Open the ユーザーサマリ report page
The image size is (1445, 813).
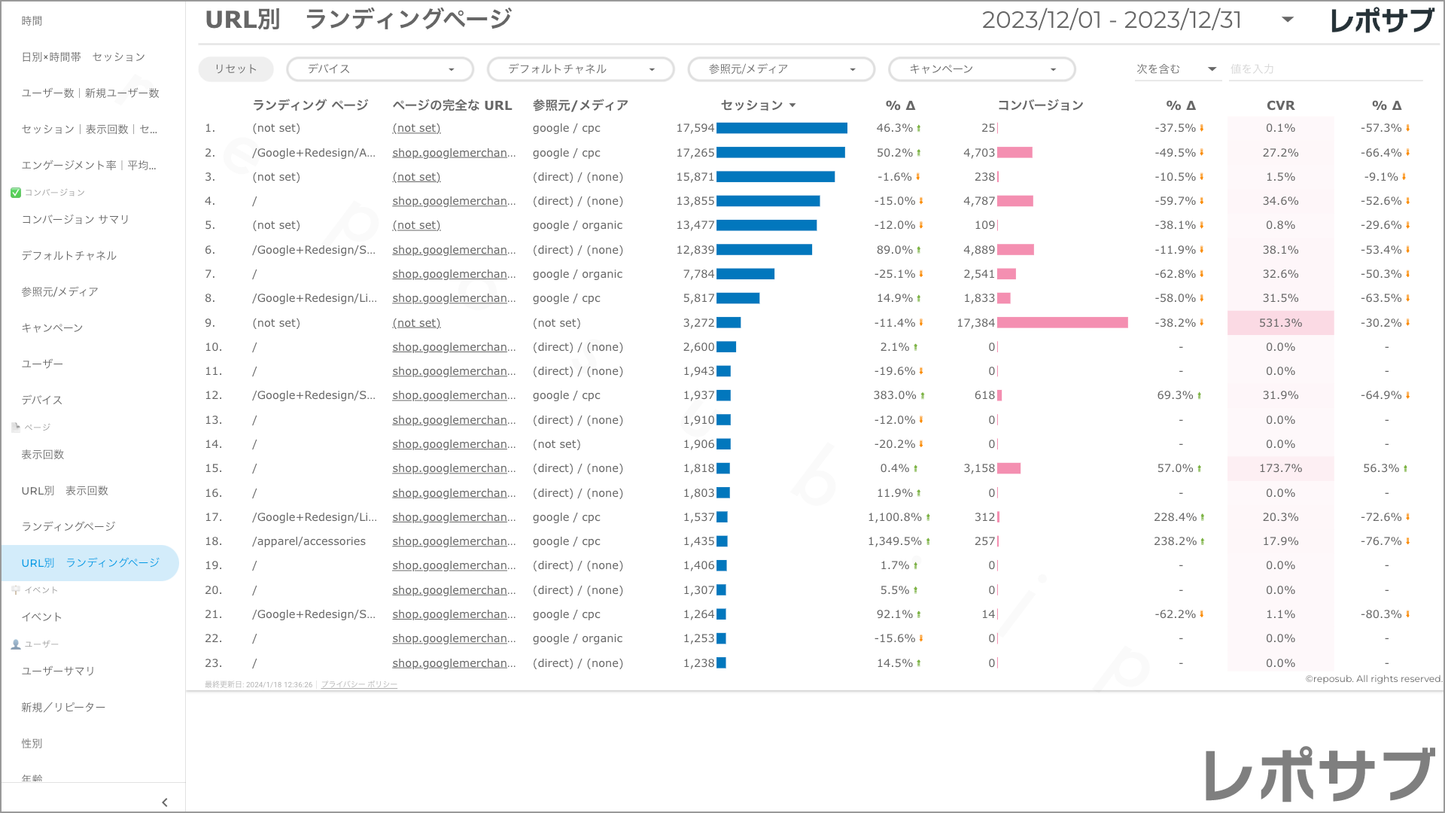click(58, 671)
